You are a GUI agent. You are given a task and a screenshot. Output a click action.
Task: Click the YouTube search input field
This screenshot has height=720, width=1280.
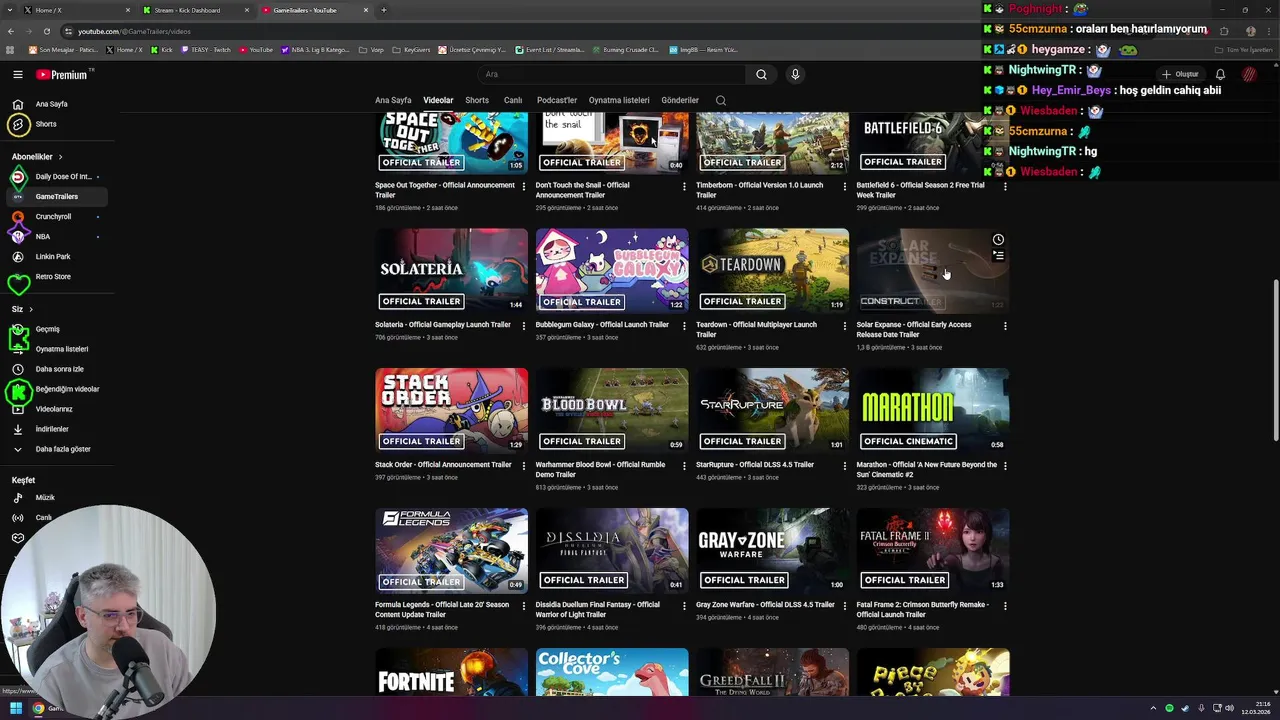point(610,74)
